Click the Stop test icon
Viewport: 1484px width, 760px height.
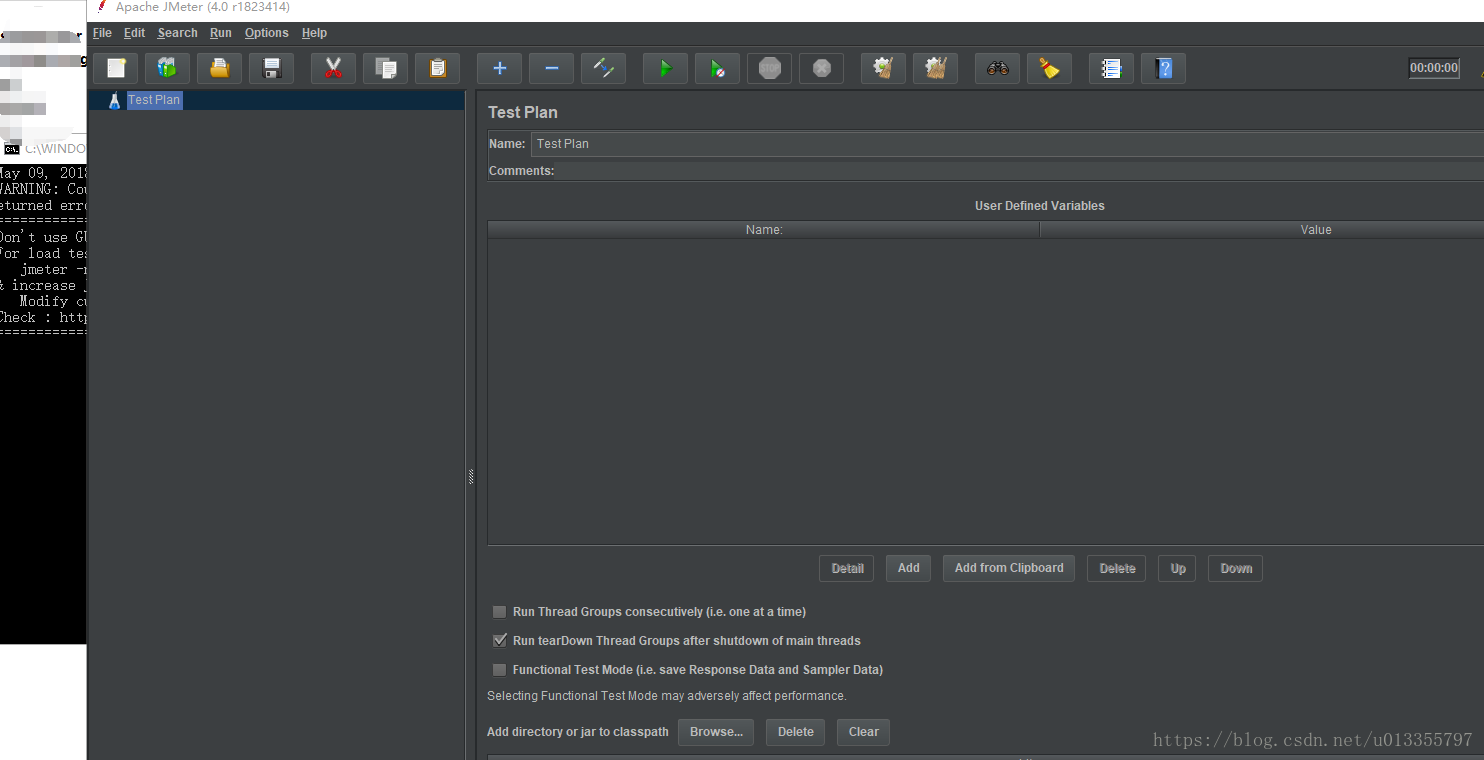tap(769, 68)
